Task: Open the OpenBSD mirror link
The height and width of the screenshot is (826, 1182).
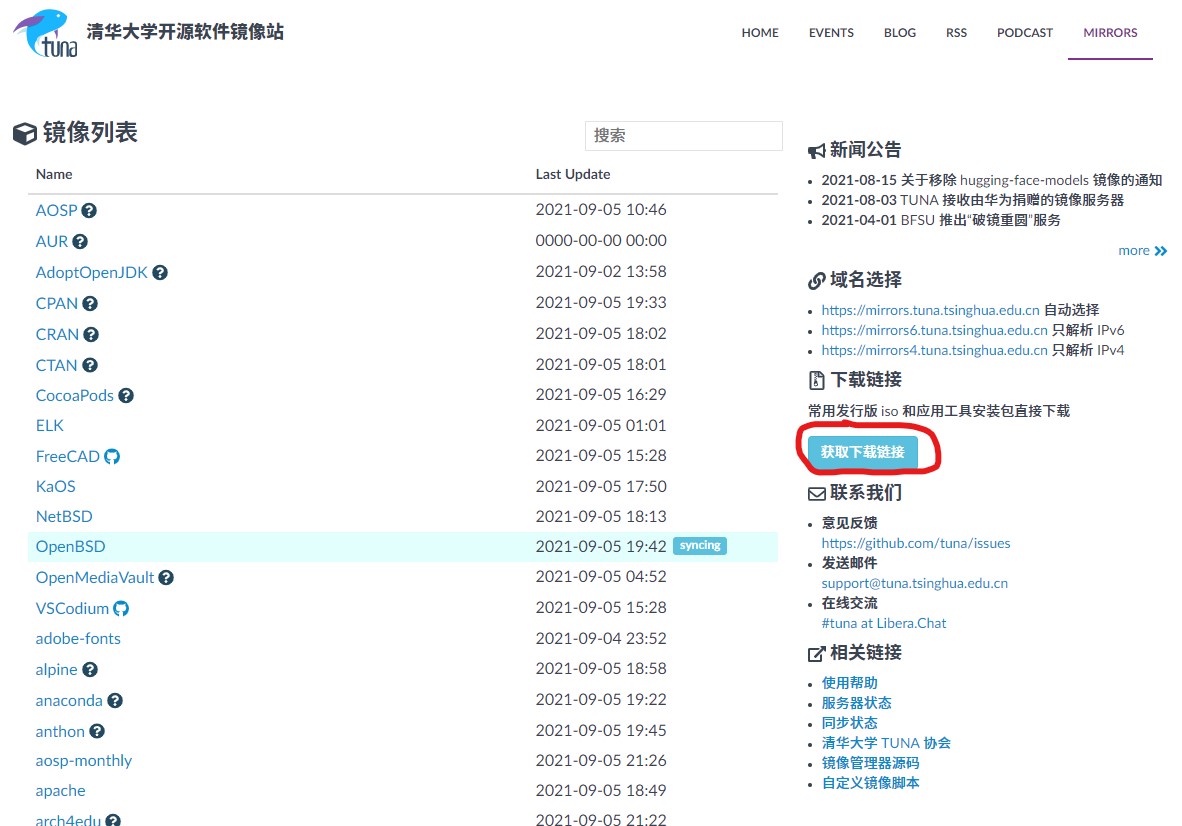Action: (x=71, y=547)
